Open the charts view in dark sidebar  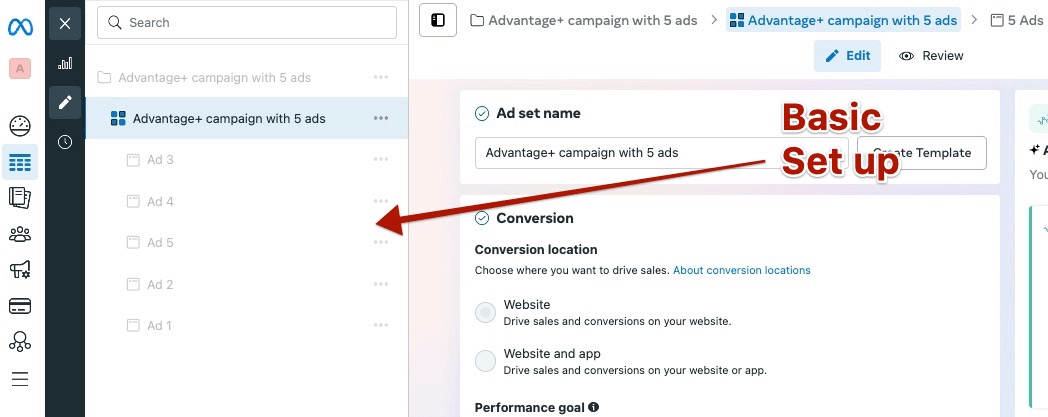[65, 63]
